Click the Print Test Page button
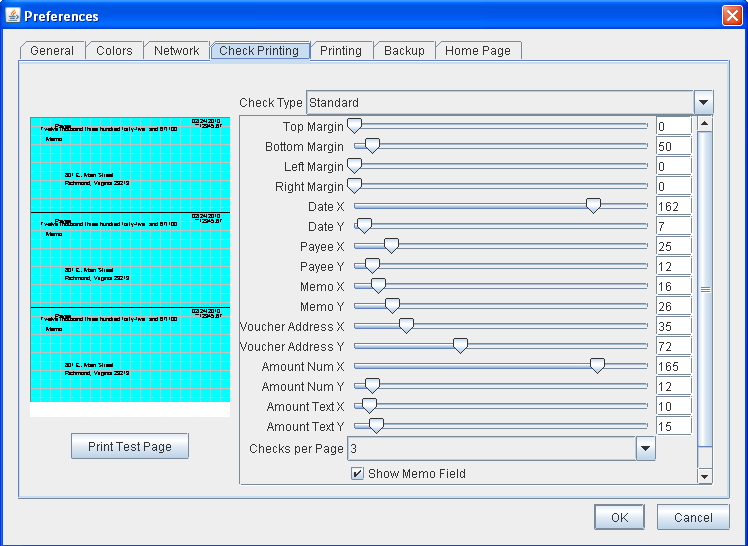Image resolution: width=748 pixels, height=546 pixels. point(130,446)
